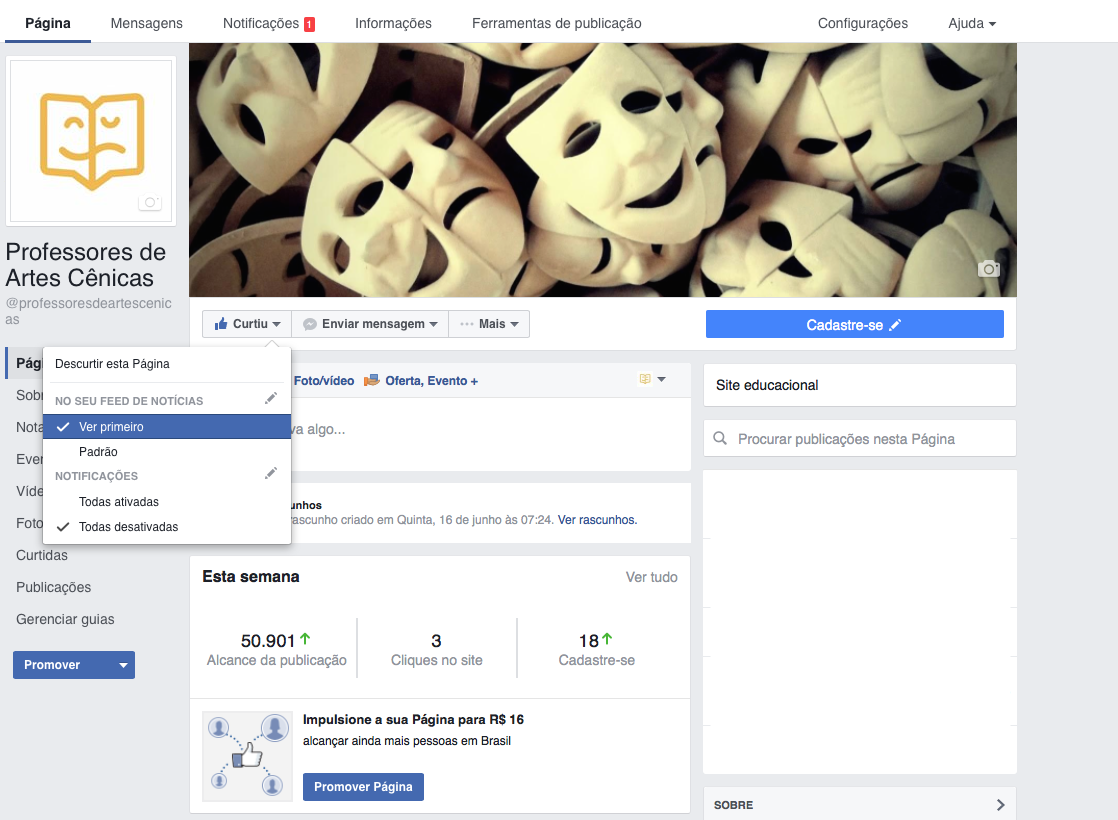Select Todas ativadas notifications option

tap(167, 501)
